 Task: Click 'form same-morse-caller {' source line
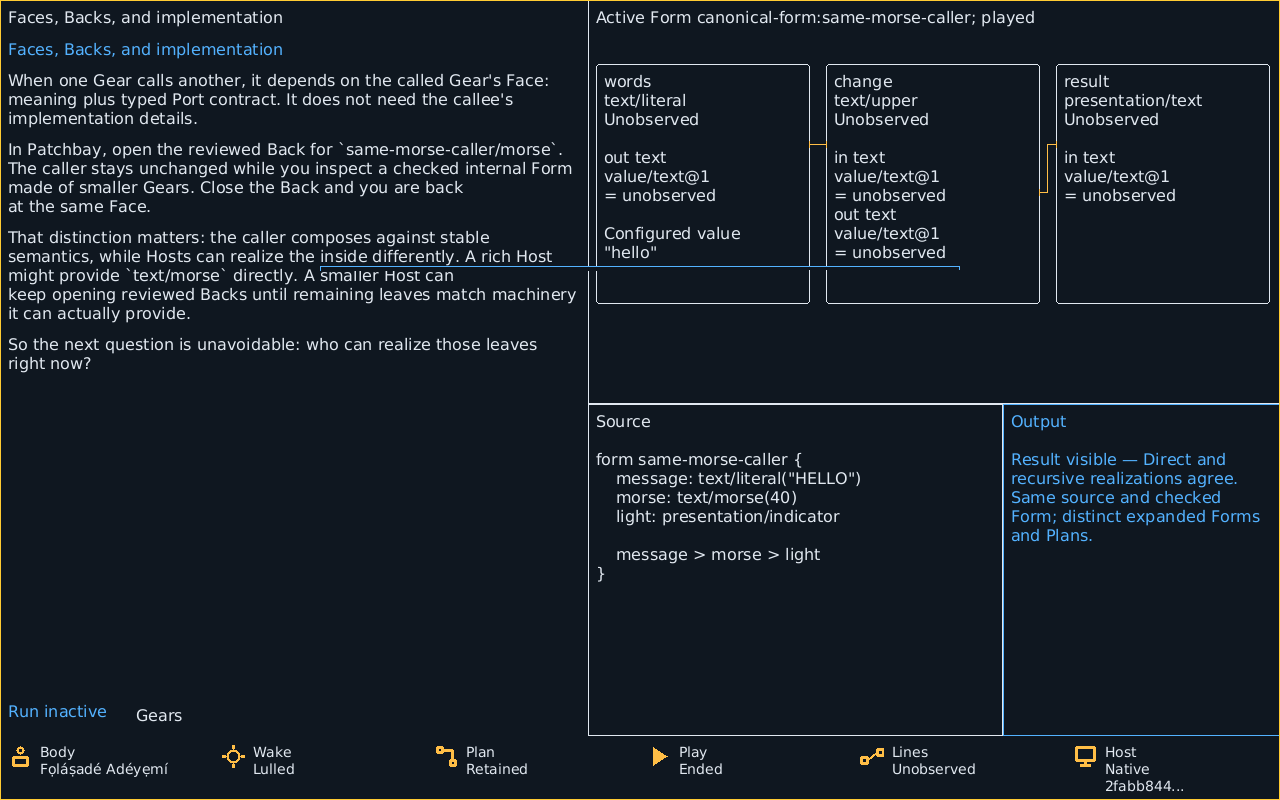pos(699,460)
